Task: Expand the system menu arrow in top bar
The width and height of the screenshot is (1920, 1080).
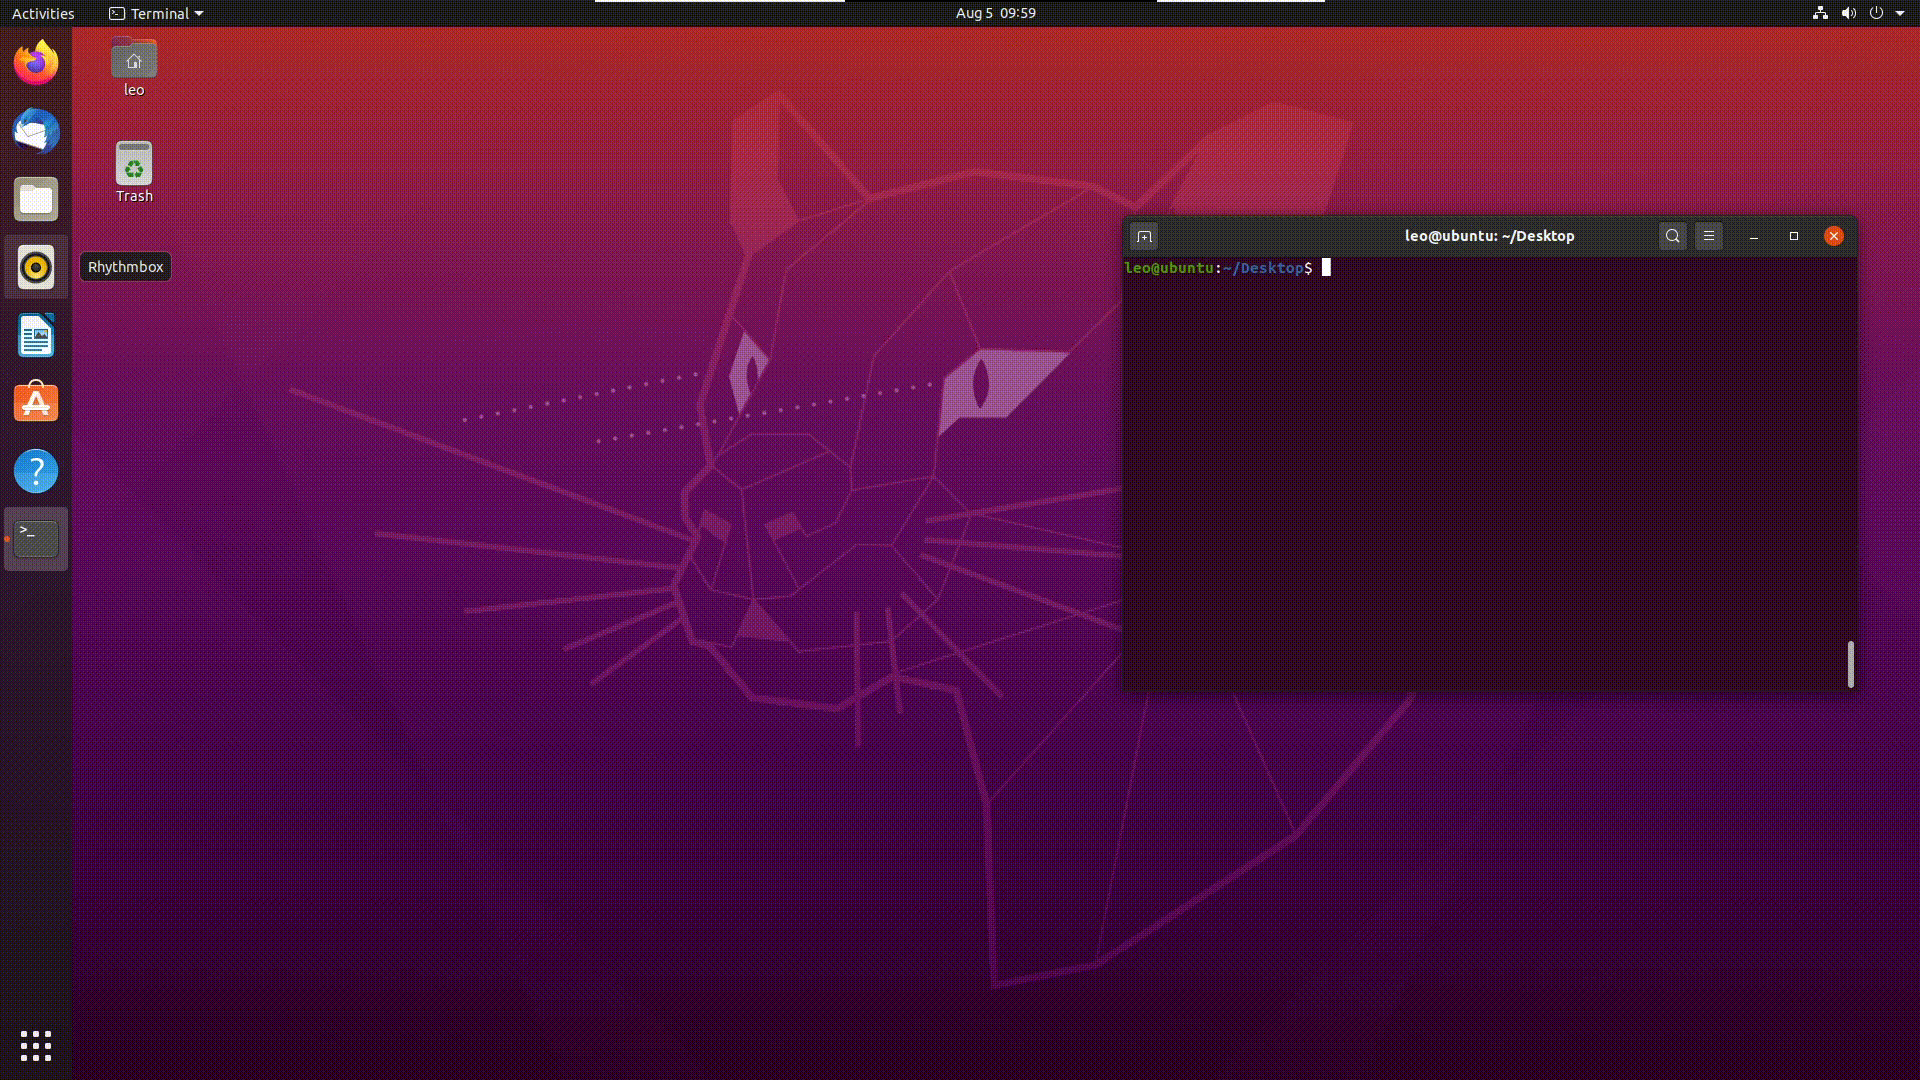Action: click(x=1900, y=13)
